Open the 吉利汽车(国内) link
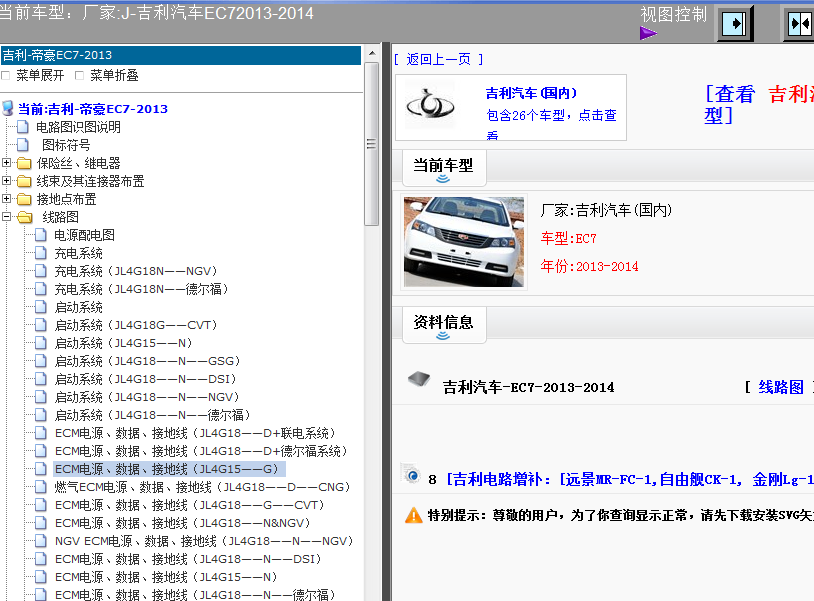The image size is (814, 601). [x=531, y=93]
